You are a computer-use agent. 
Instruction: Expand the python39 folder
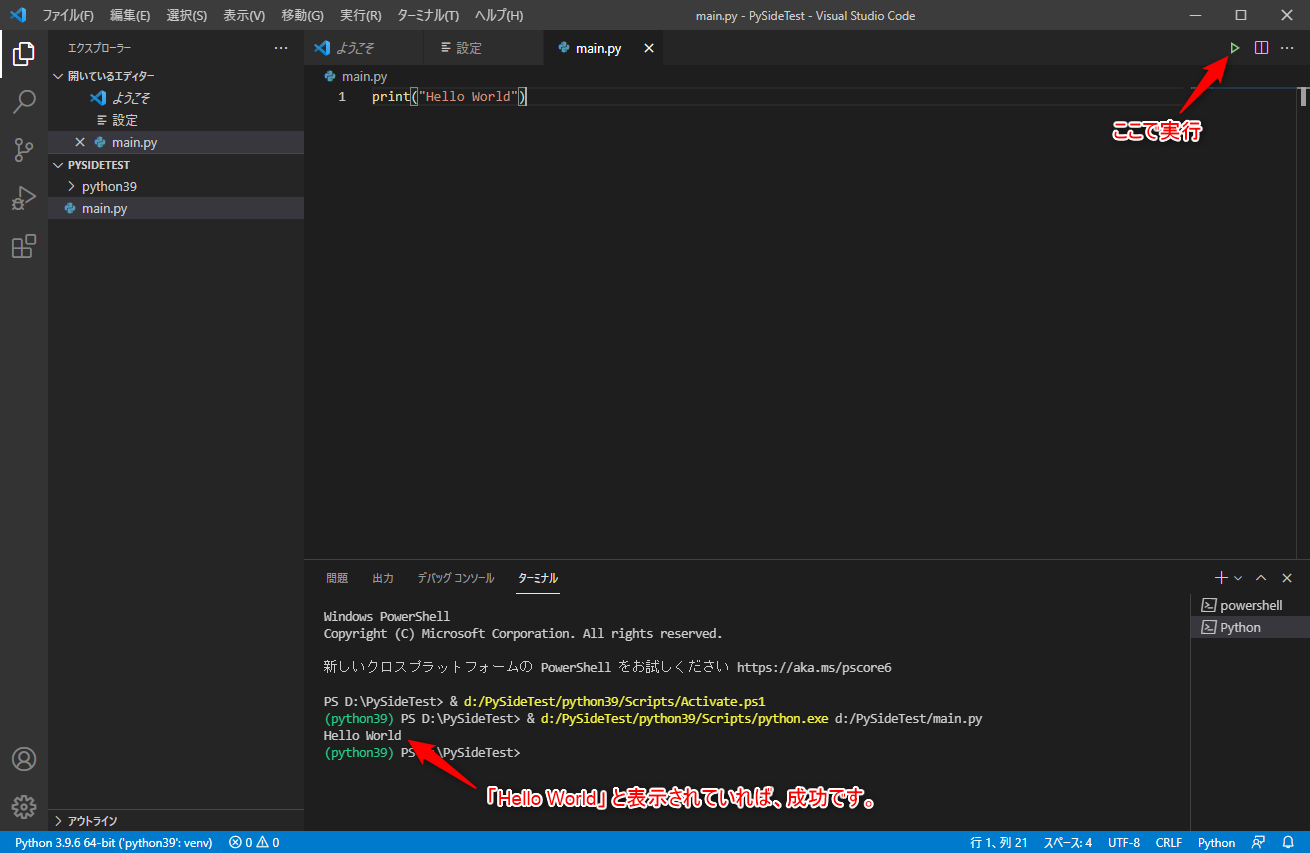coord(176,187)
